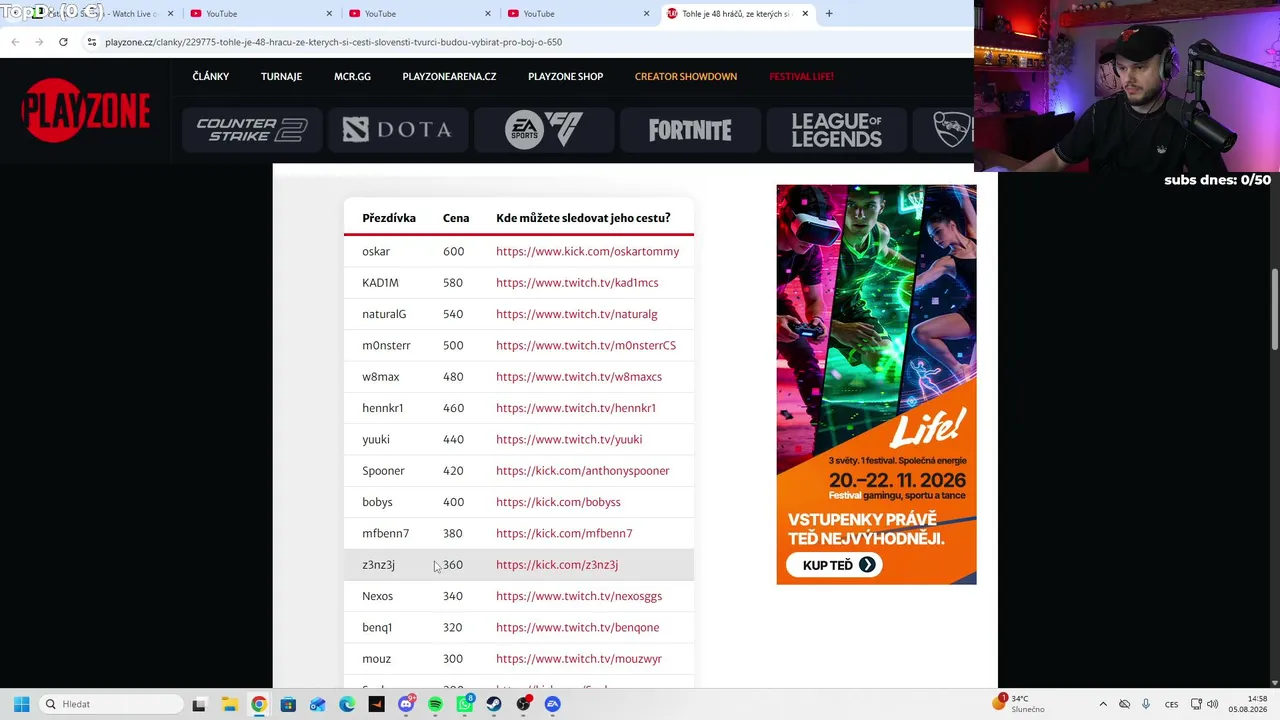Open Steam from the taskbar
Screen dimensions: 1280x720
(494, 704)
